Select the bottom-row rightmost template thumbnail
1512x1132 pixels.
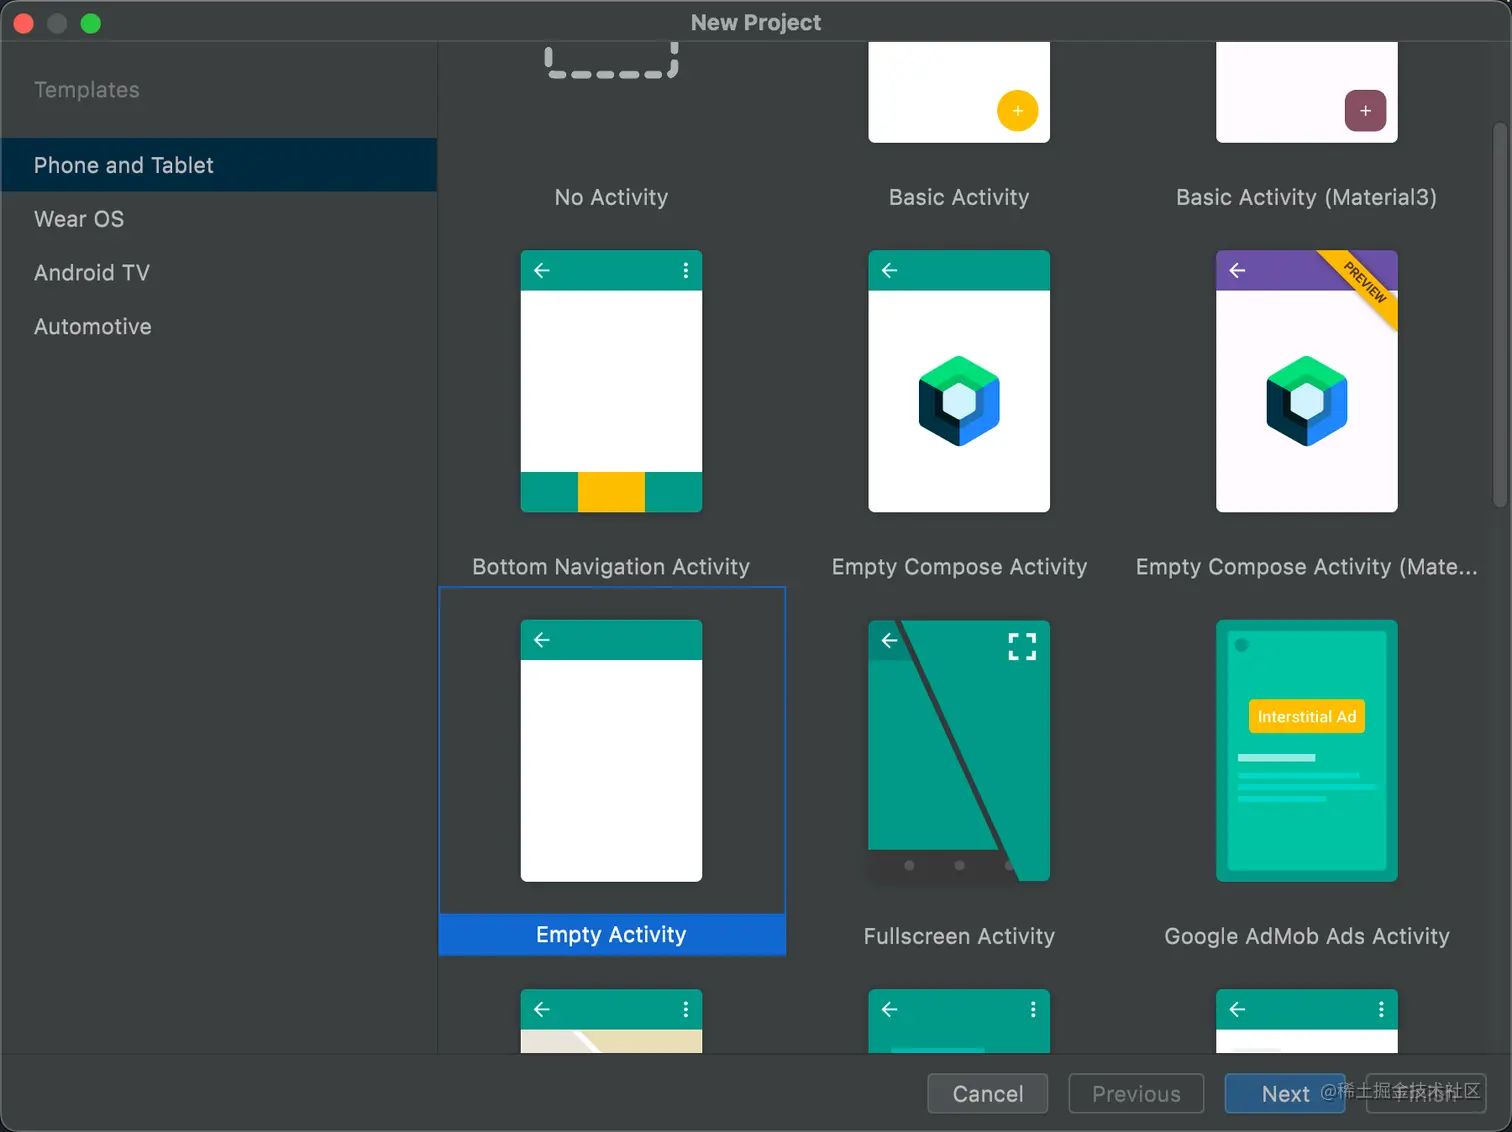tap(1306, 1021)
